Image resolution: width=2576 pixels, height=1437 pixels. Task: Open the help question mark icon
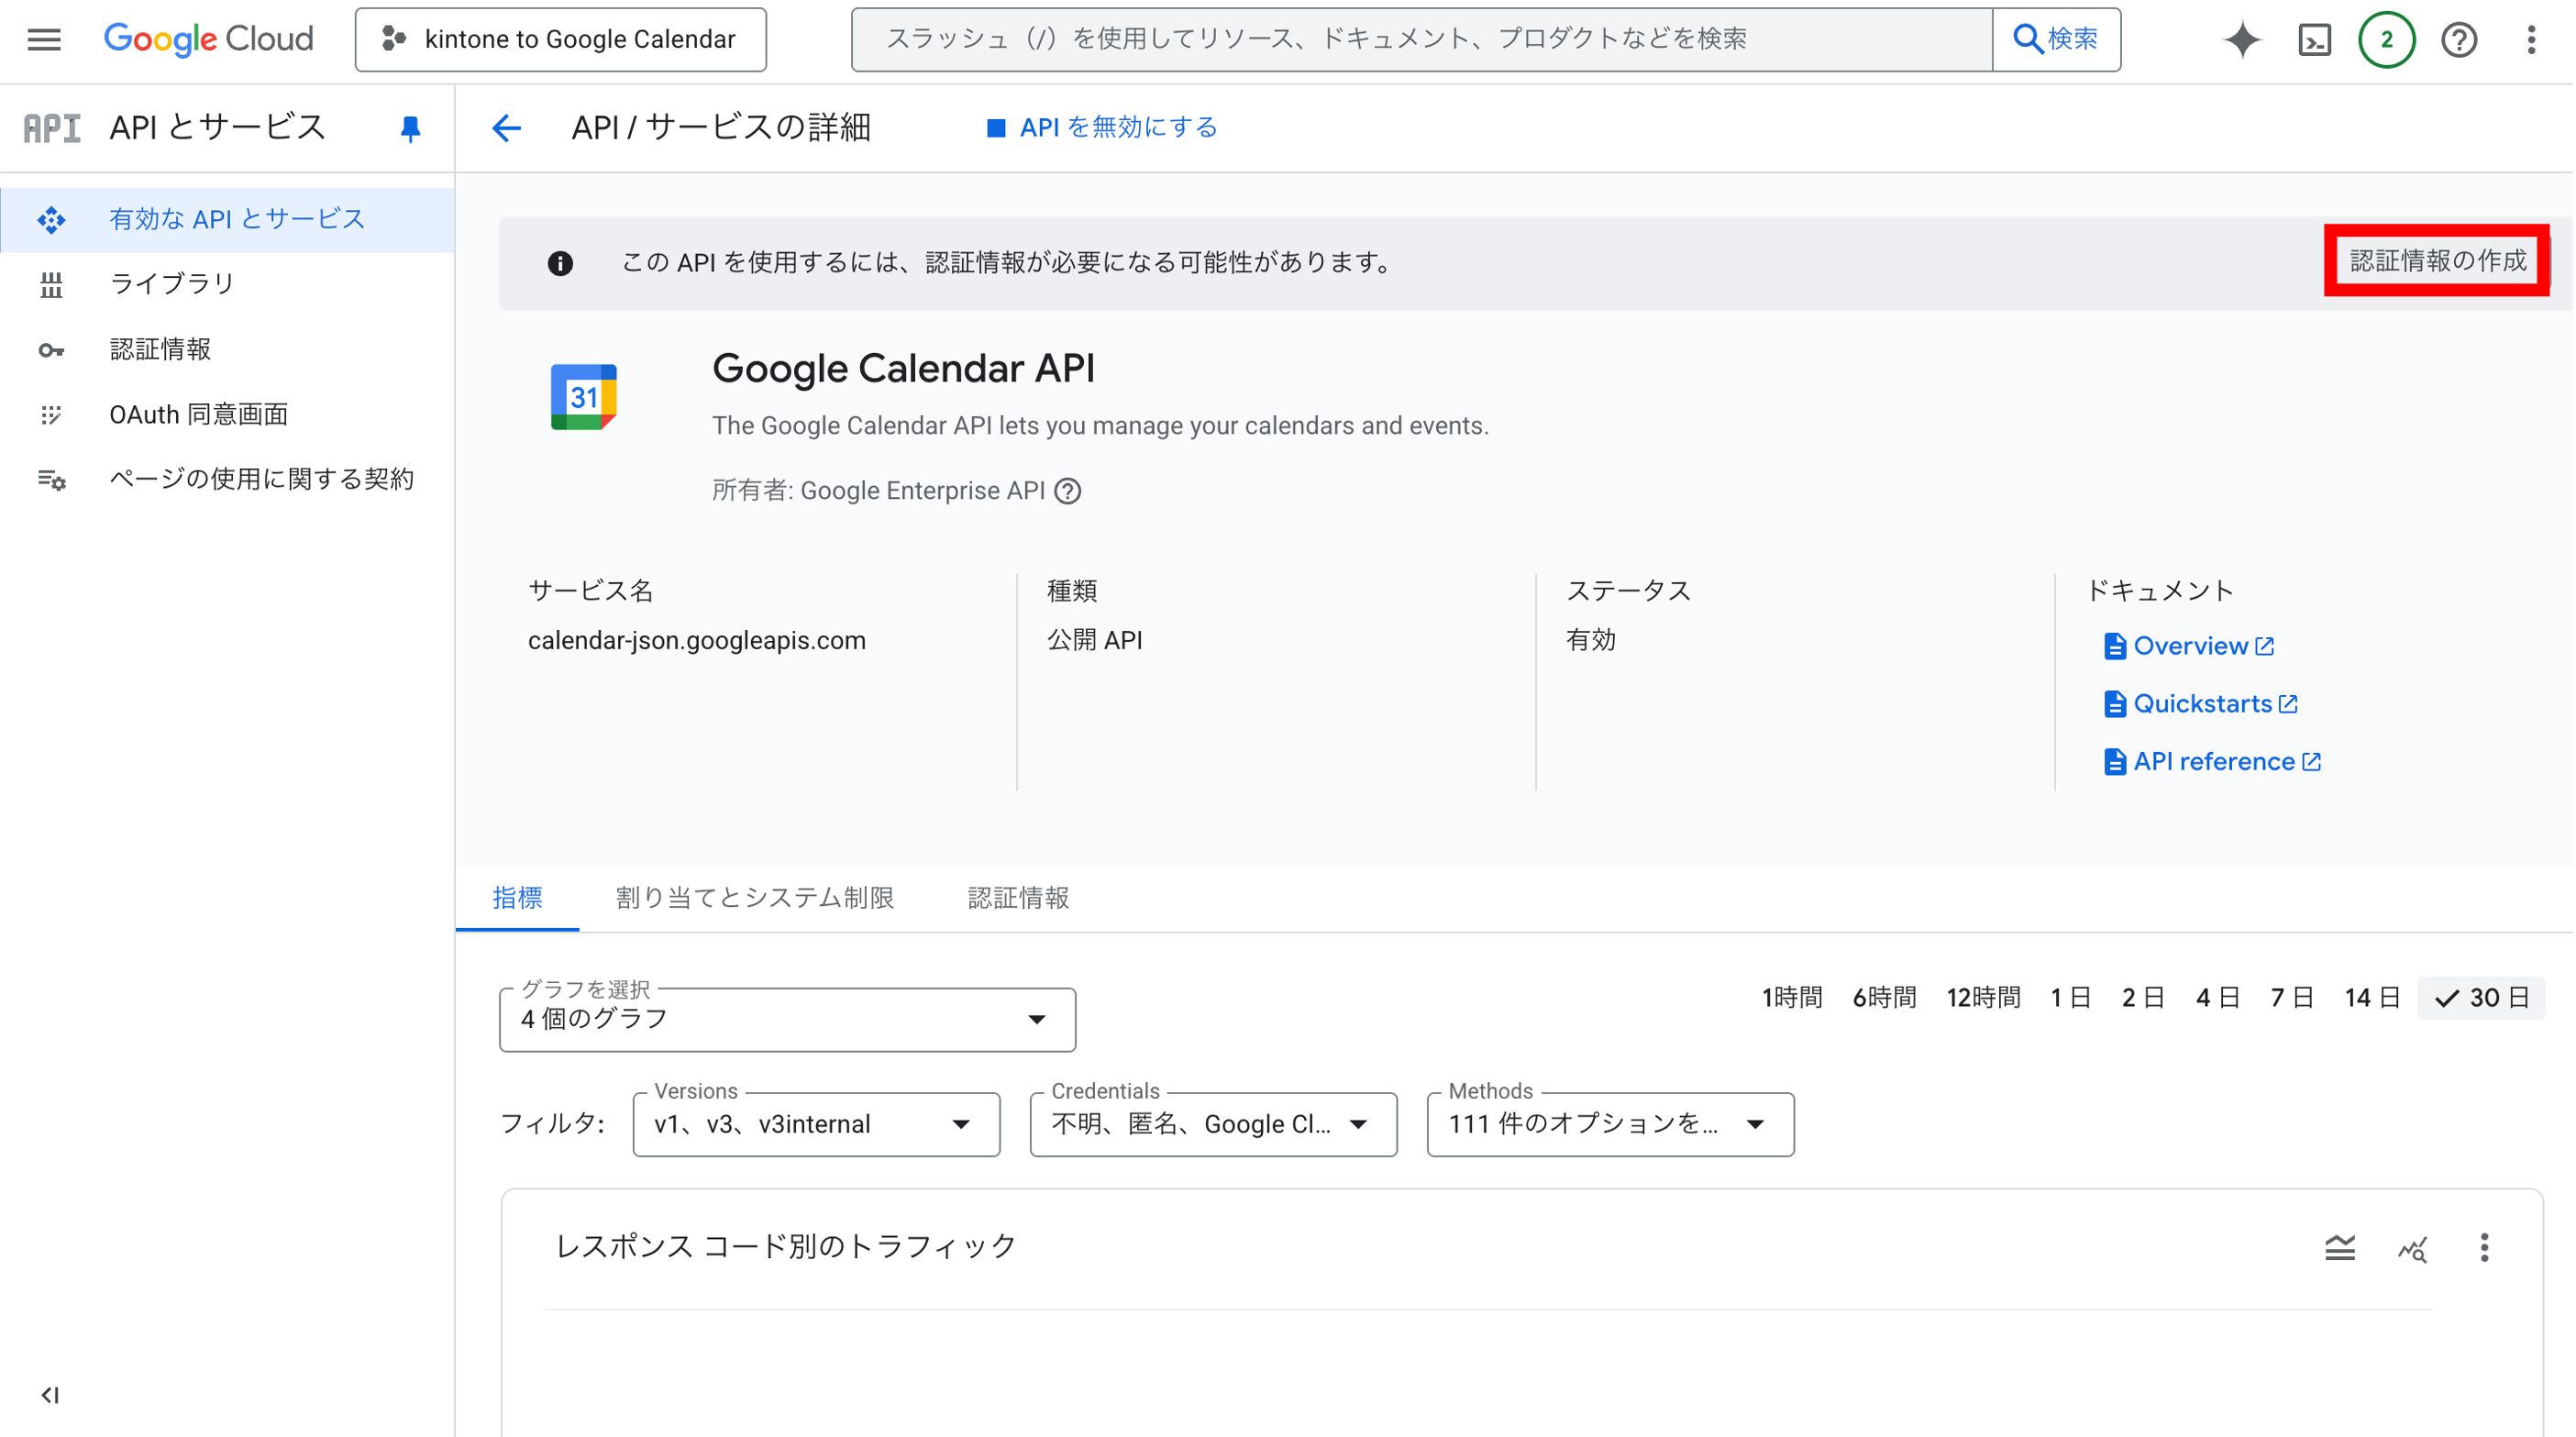click(2459, 40)
